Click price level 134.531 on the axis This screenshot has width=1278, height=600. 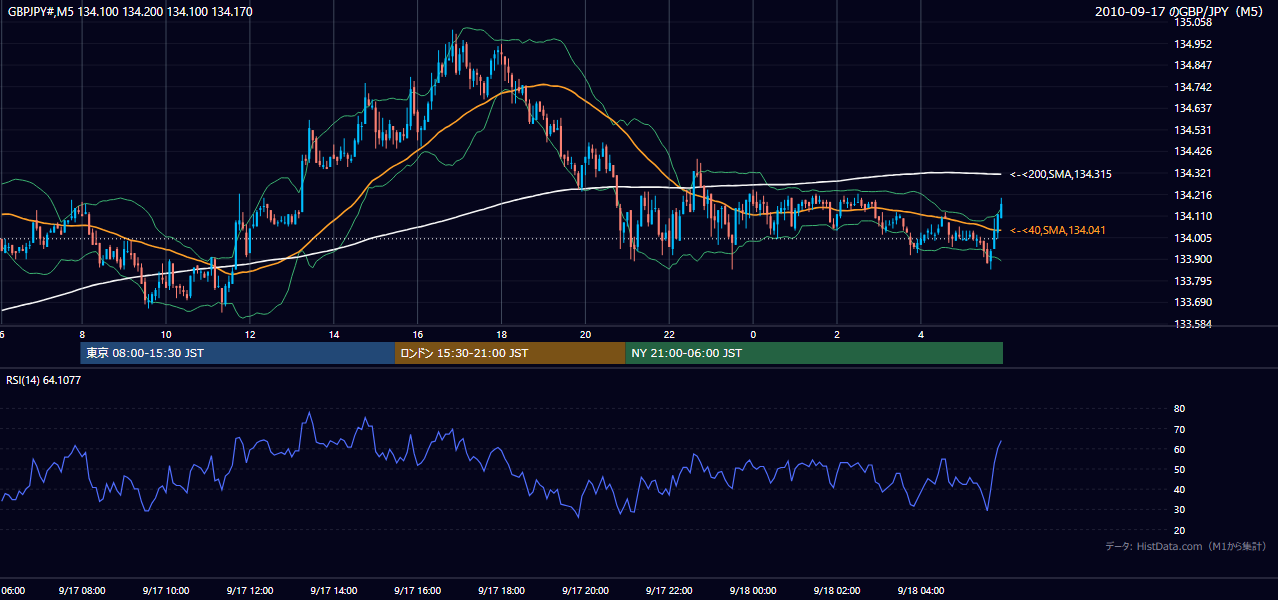(x=1193, y=130)
